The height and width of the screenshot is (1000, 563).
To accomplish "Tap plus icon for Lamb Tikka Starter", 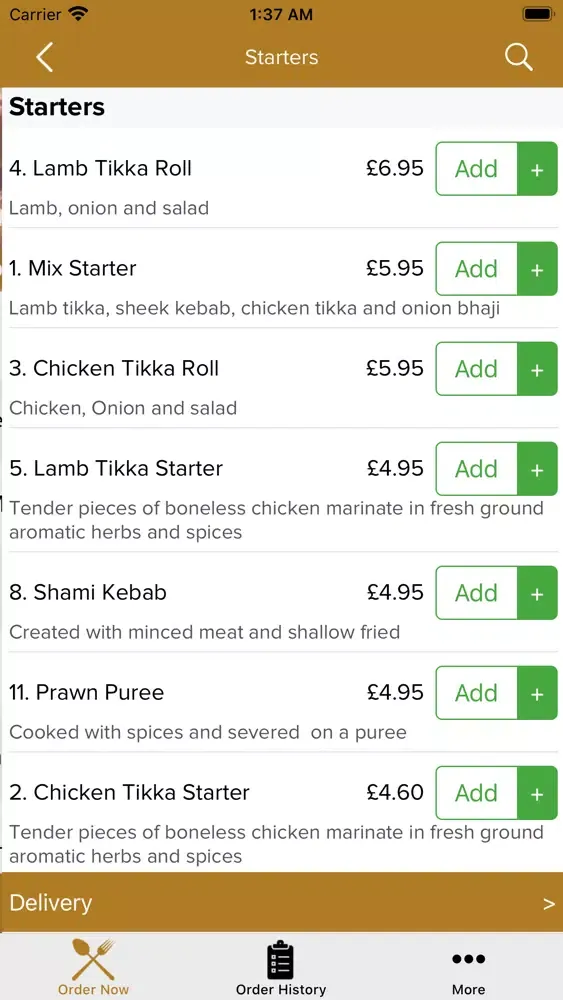I will pos(537,469).
